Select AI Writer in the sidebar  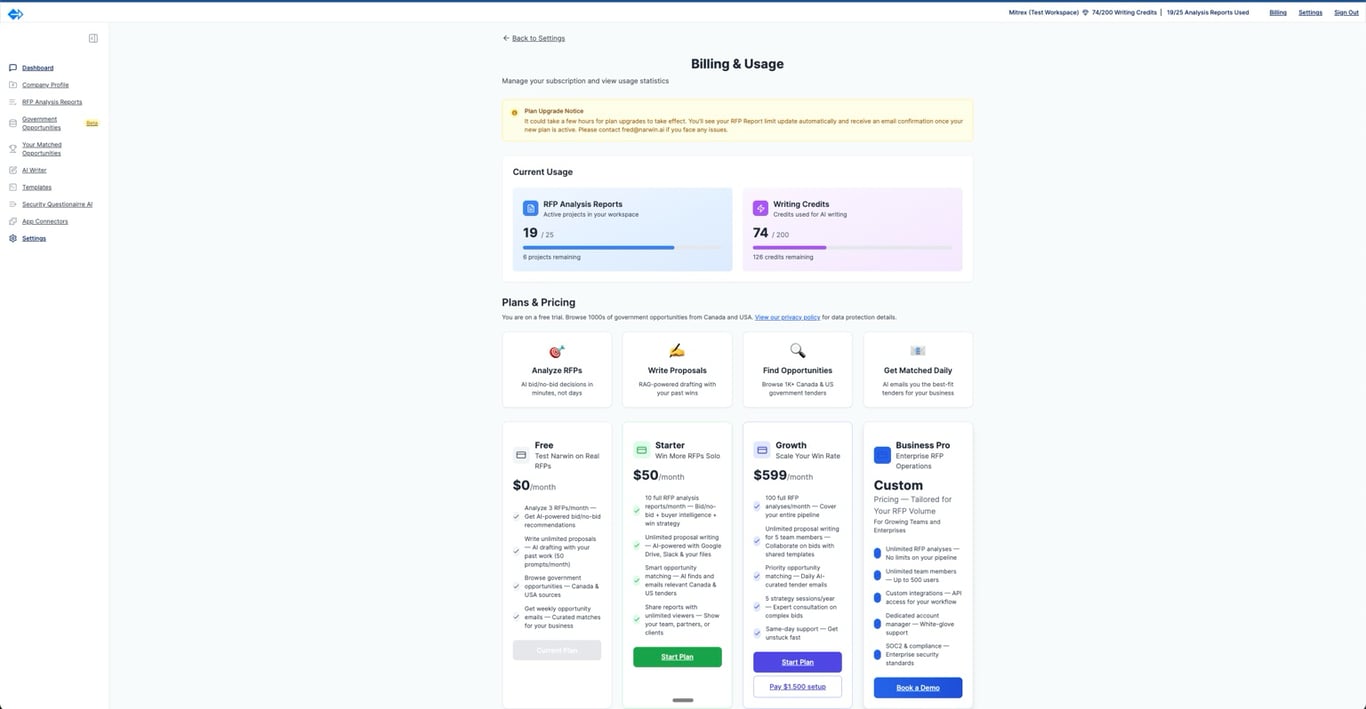[x=34, y=170]
